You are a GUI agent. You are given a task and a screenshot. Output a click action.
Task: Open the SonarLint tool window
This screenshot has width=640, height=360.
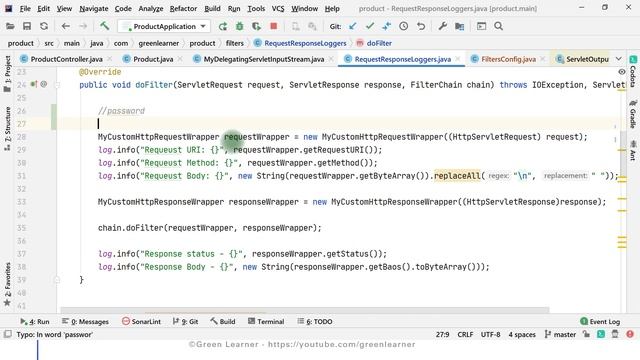tap(142, 322)
